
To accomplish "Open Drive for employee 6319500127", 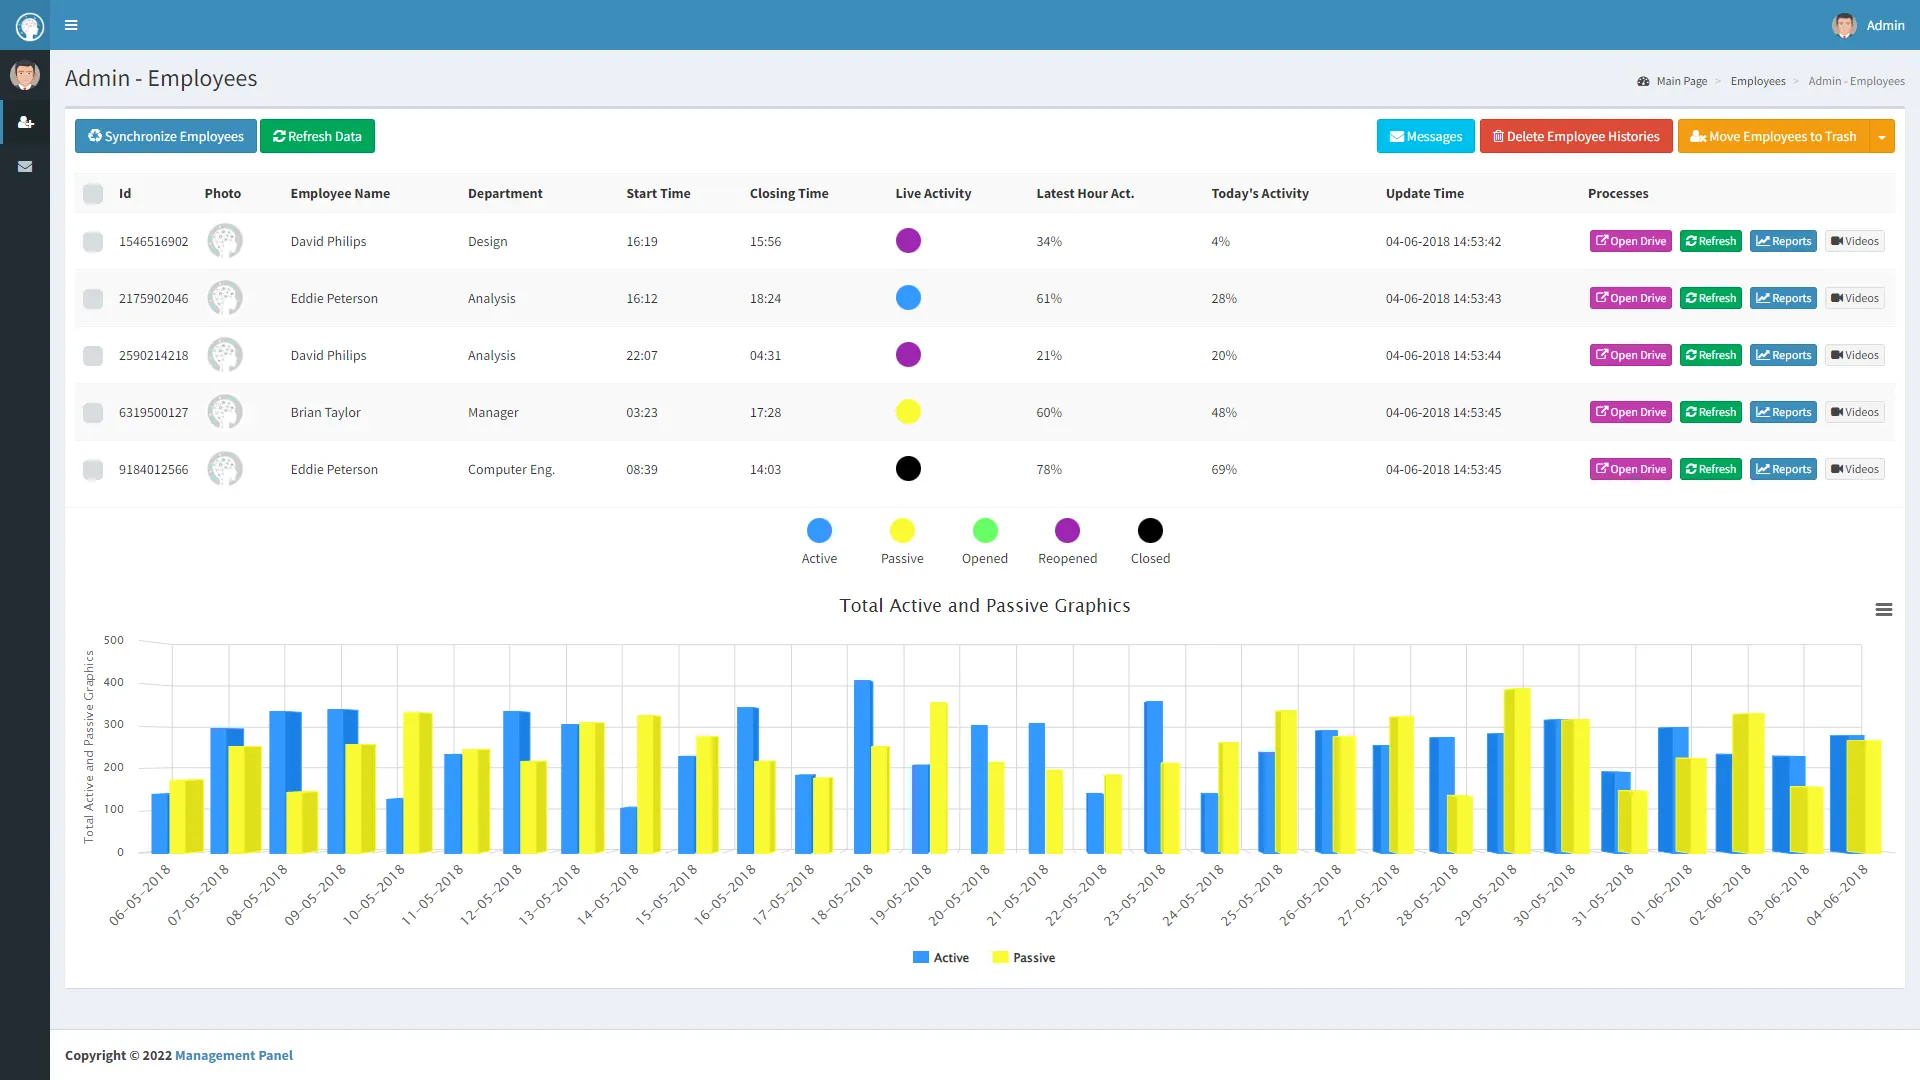I will point(1630,412).
